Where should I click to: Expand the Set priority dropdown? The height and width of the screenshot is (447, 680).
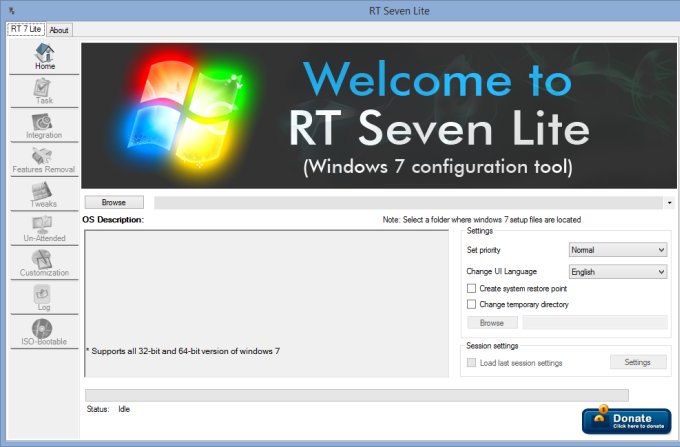coord(617,250)
